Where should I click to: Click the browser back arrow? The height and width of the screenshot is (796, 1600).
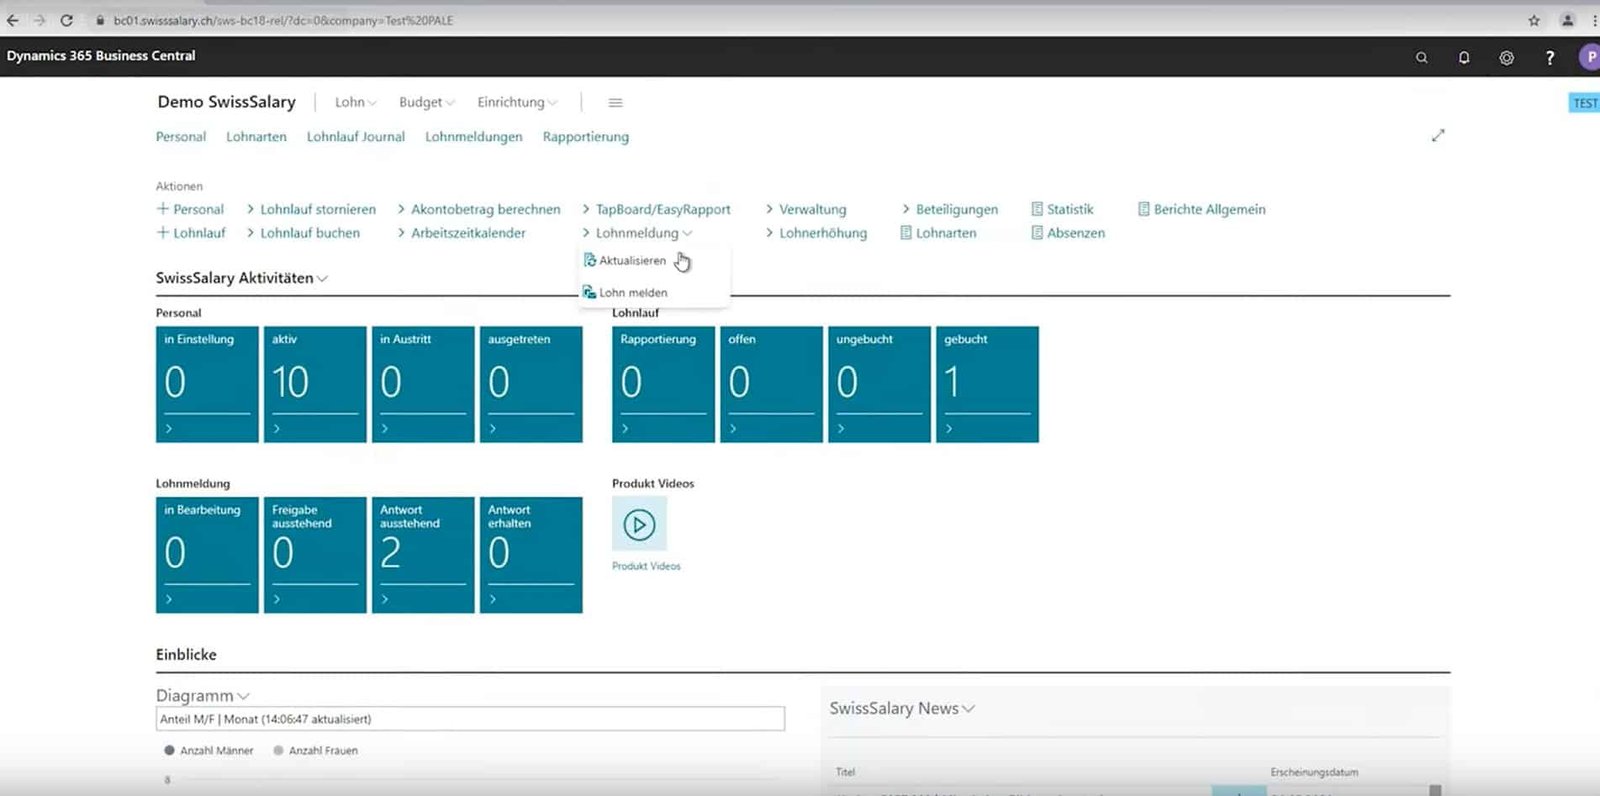(x=12, y=20)
